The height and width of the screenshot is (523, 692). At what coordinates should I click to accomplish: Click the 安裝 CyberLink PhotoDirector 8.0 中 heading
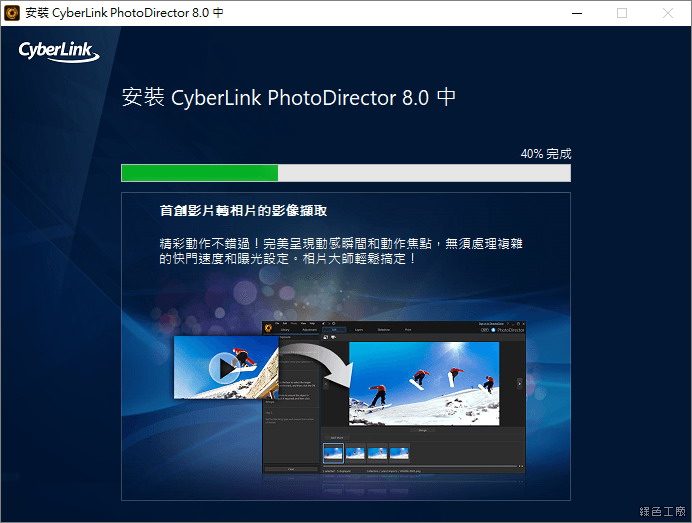point(289,97)
